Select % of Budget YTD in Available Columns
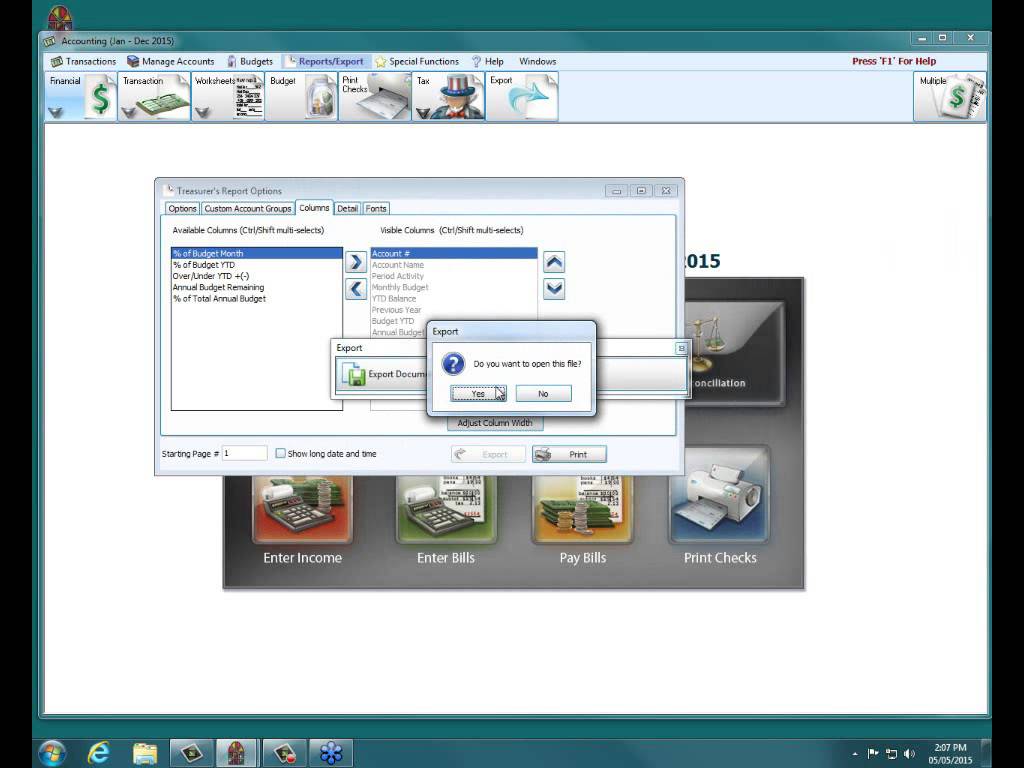Viewport: 1024px width, 768px height. [206, 264]
